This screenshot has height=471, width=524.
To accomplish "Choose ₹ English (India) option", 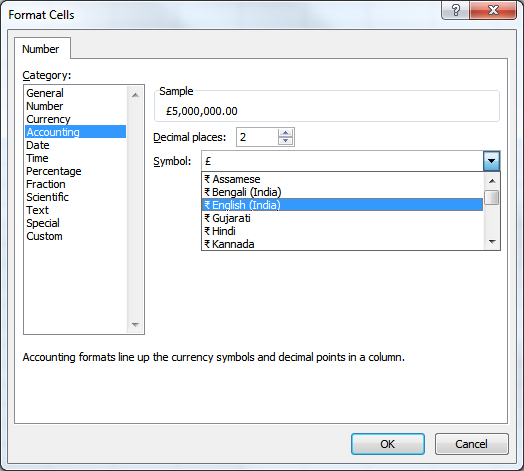I will click(x=343, y=205).
